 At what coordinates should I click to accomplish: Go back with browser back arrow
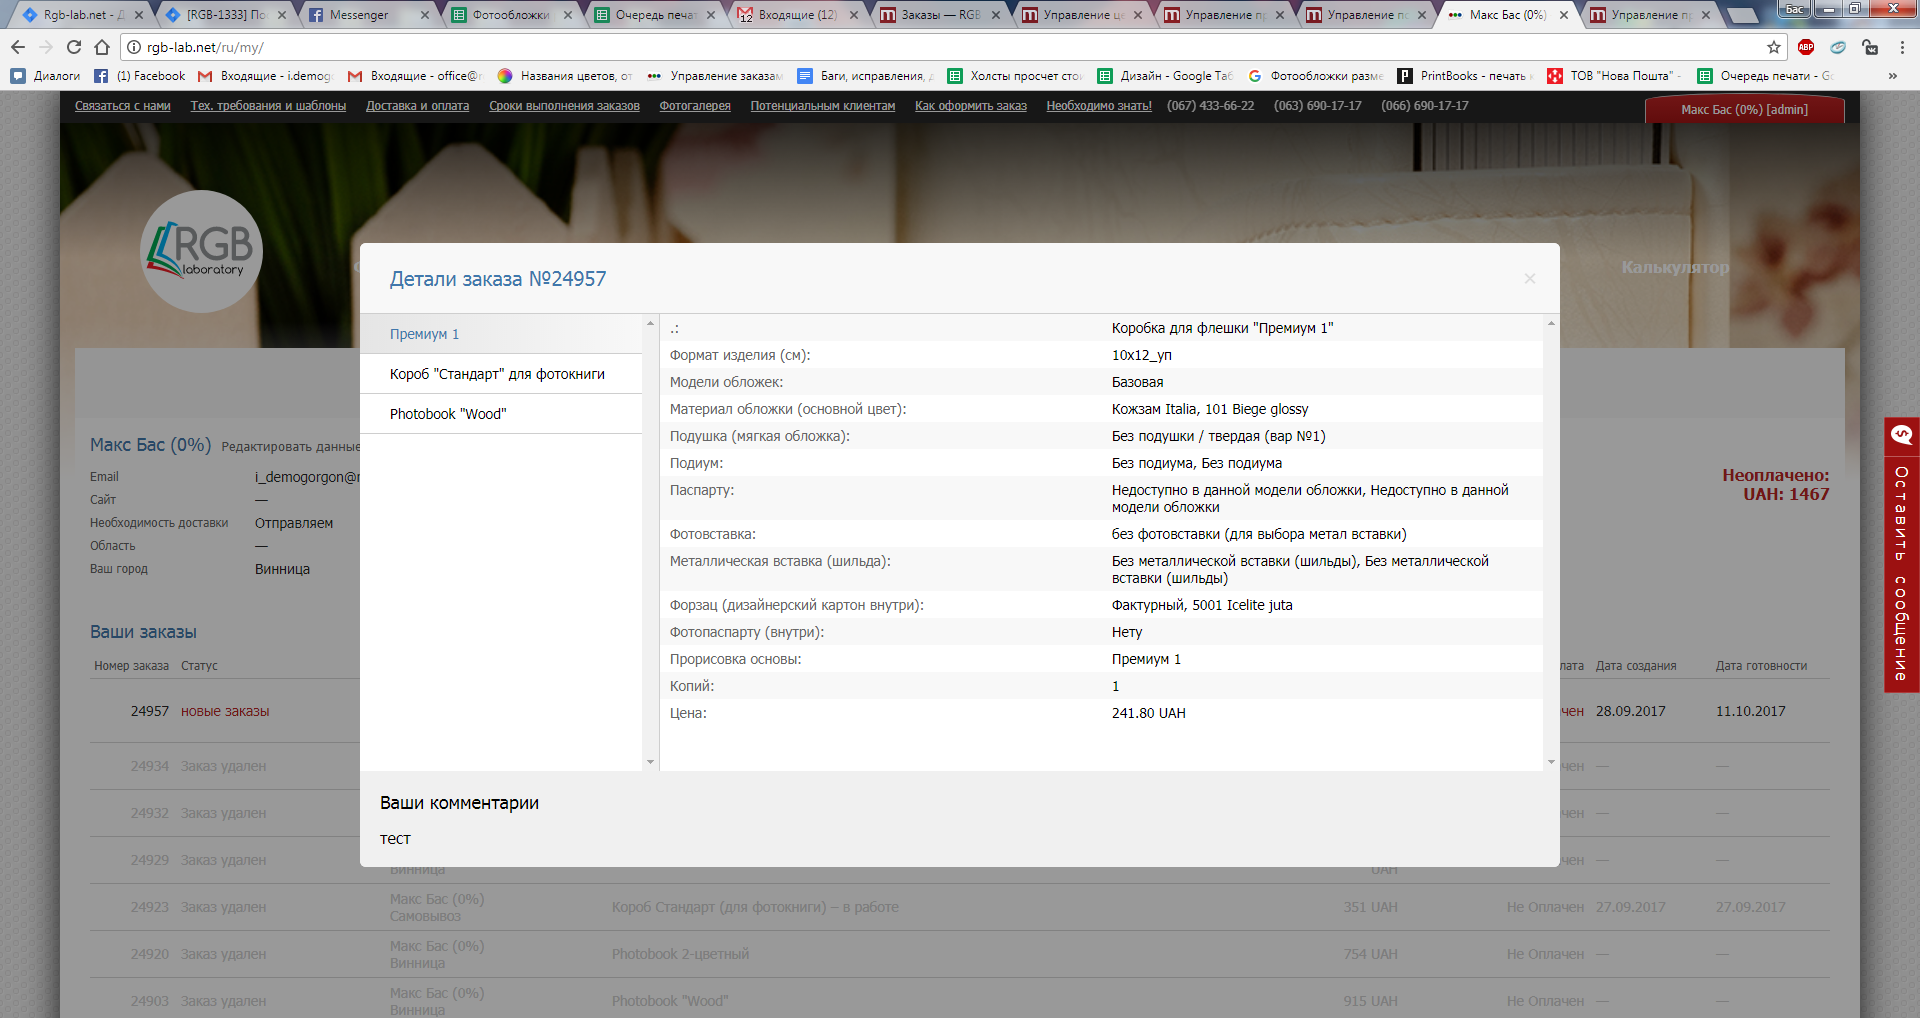tap(18, 47)
